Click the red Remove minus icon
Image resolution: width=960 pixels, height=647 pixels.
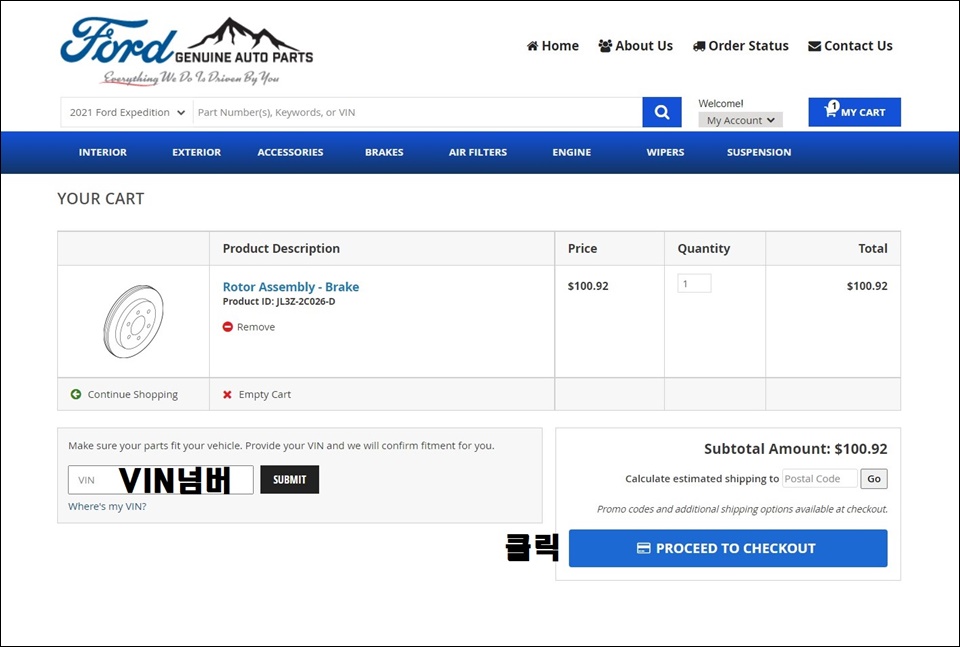tap(228, 327)
